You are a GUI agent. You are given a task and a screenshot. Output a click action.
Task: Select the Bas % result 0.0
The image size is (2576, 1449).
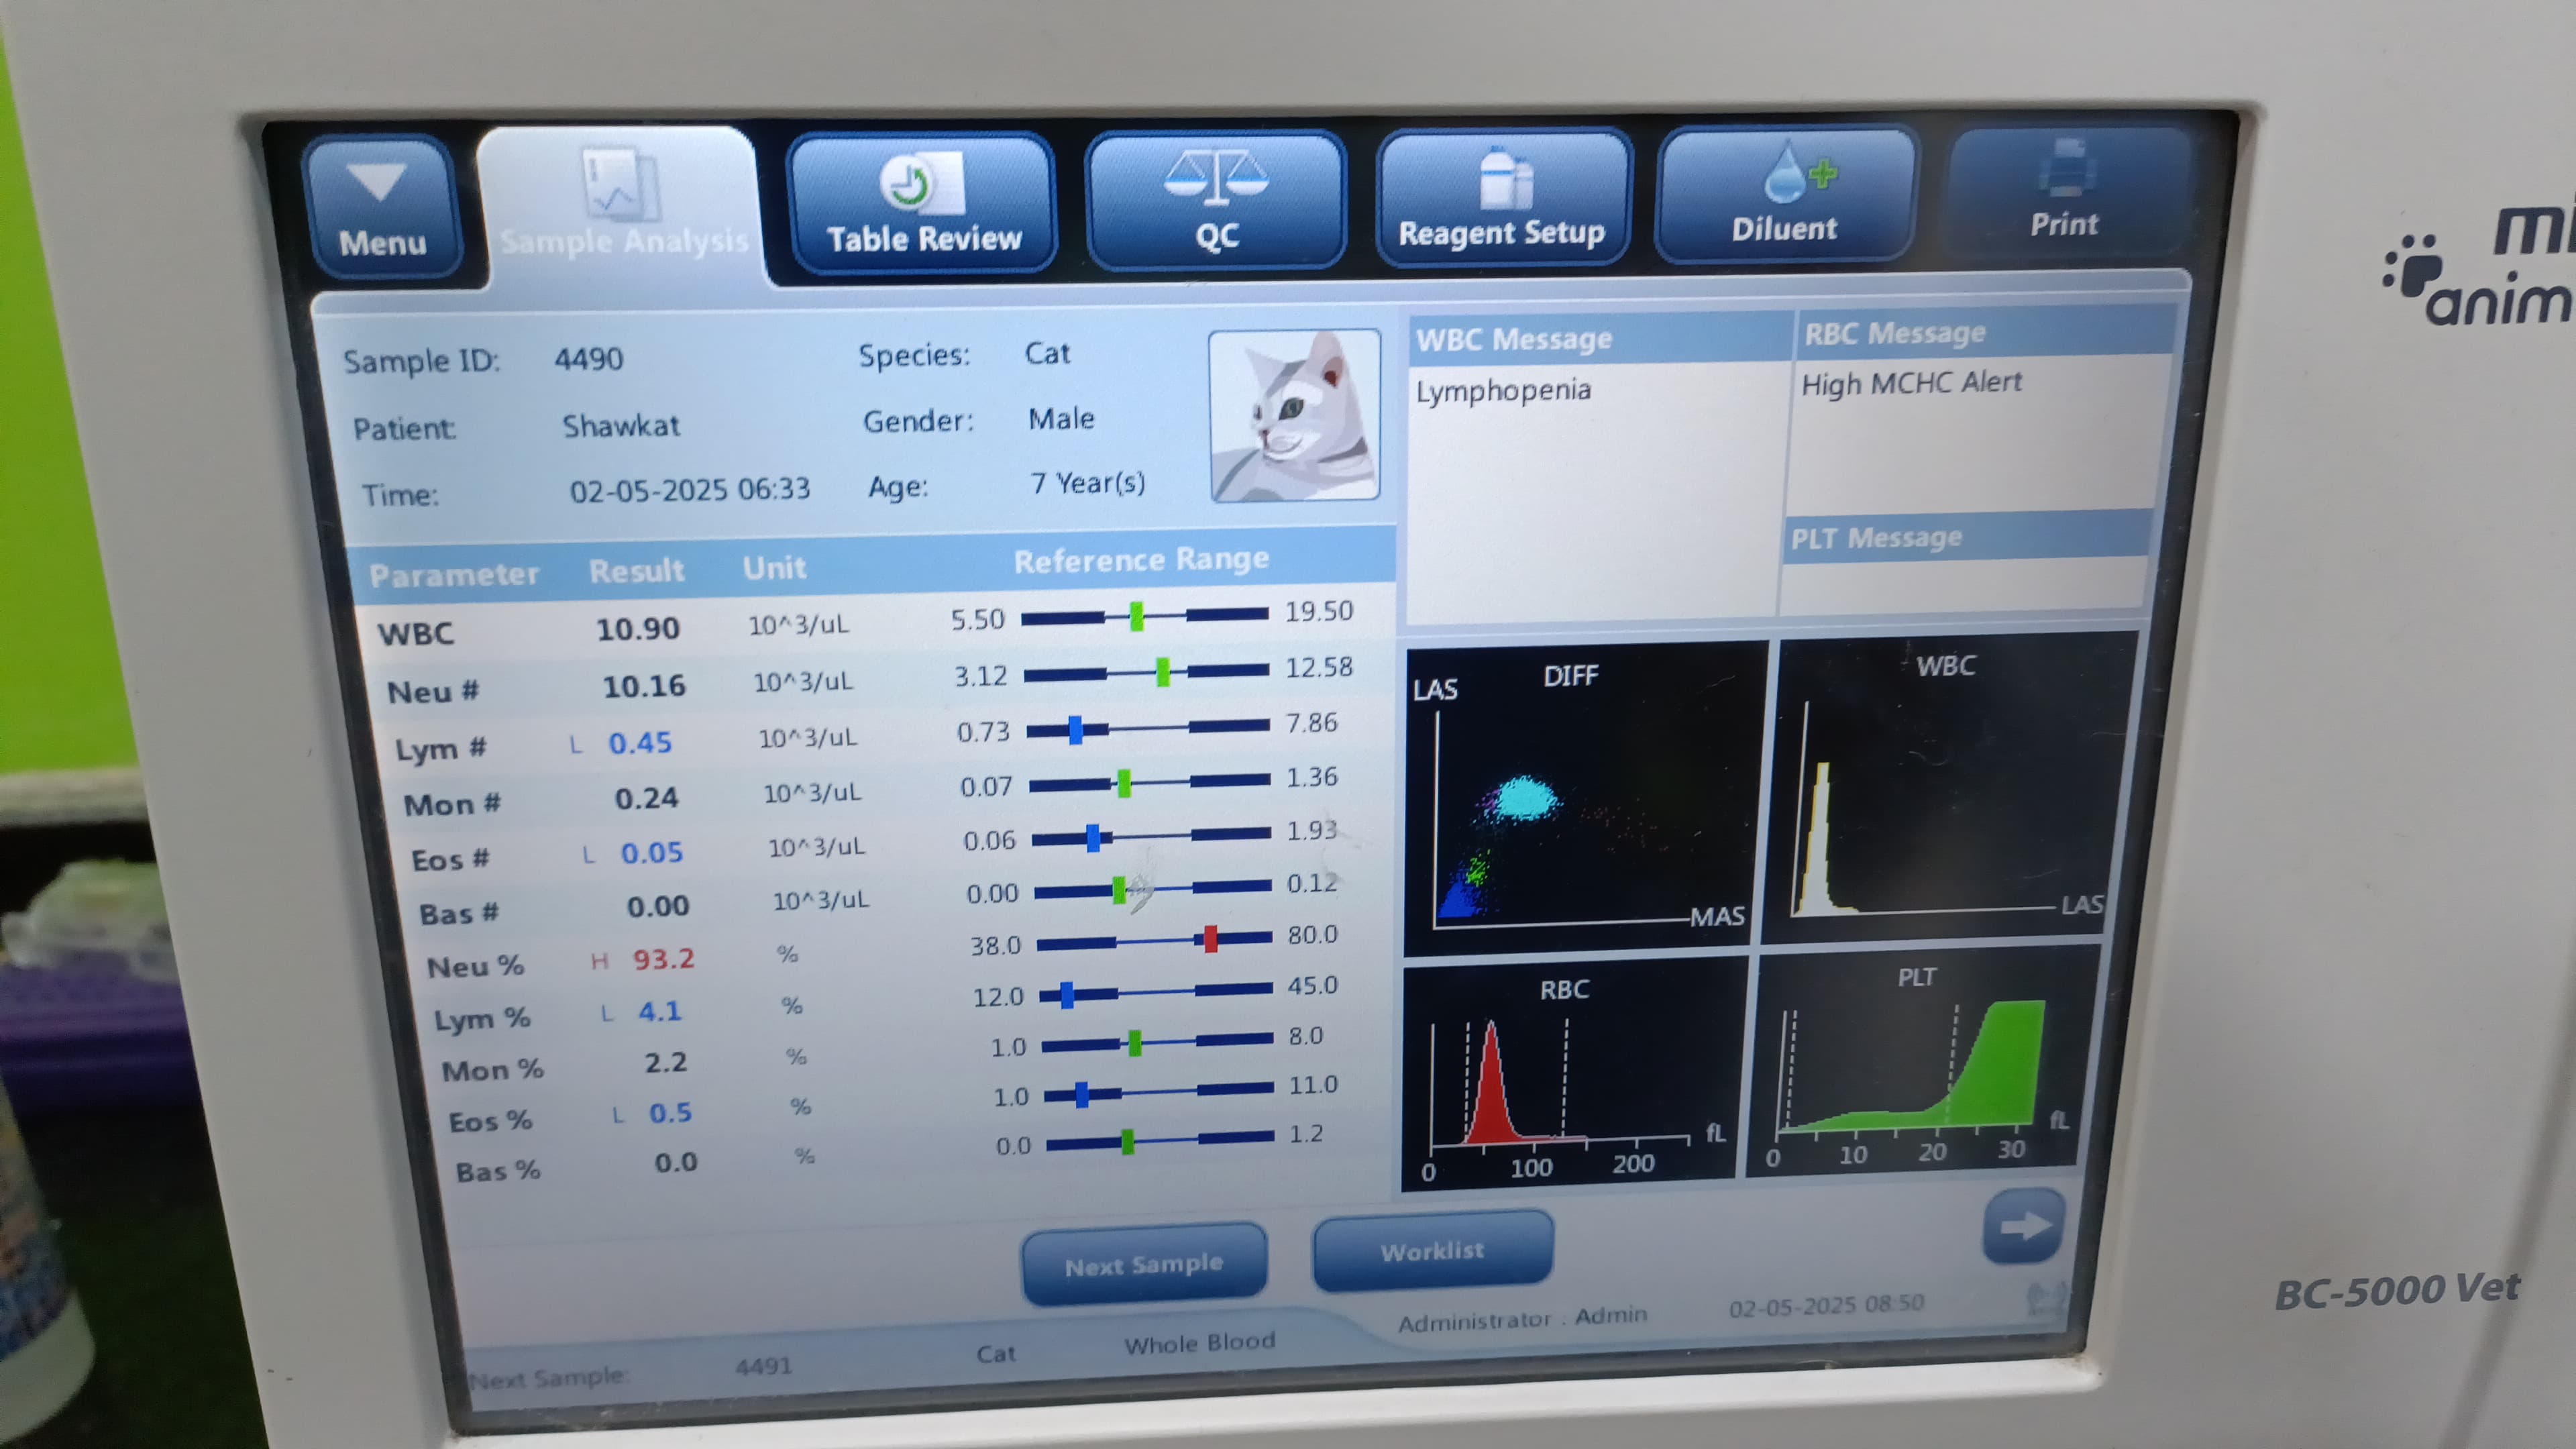(x=676, y=1162)
